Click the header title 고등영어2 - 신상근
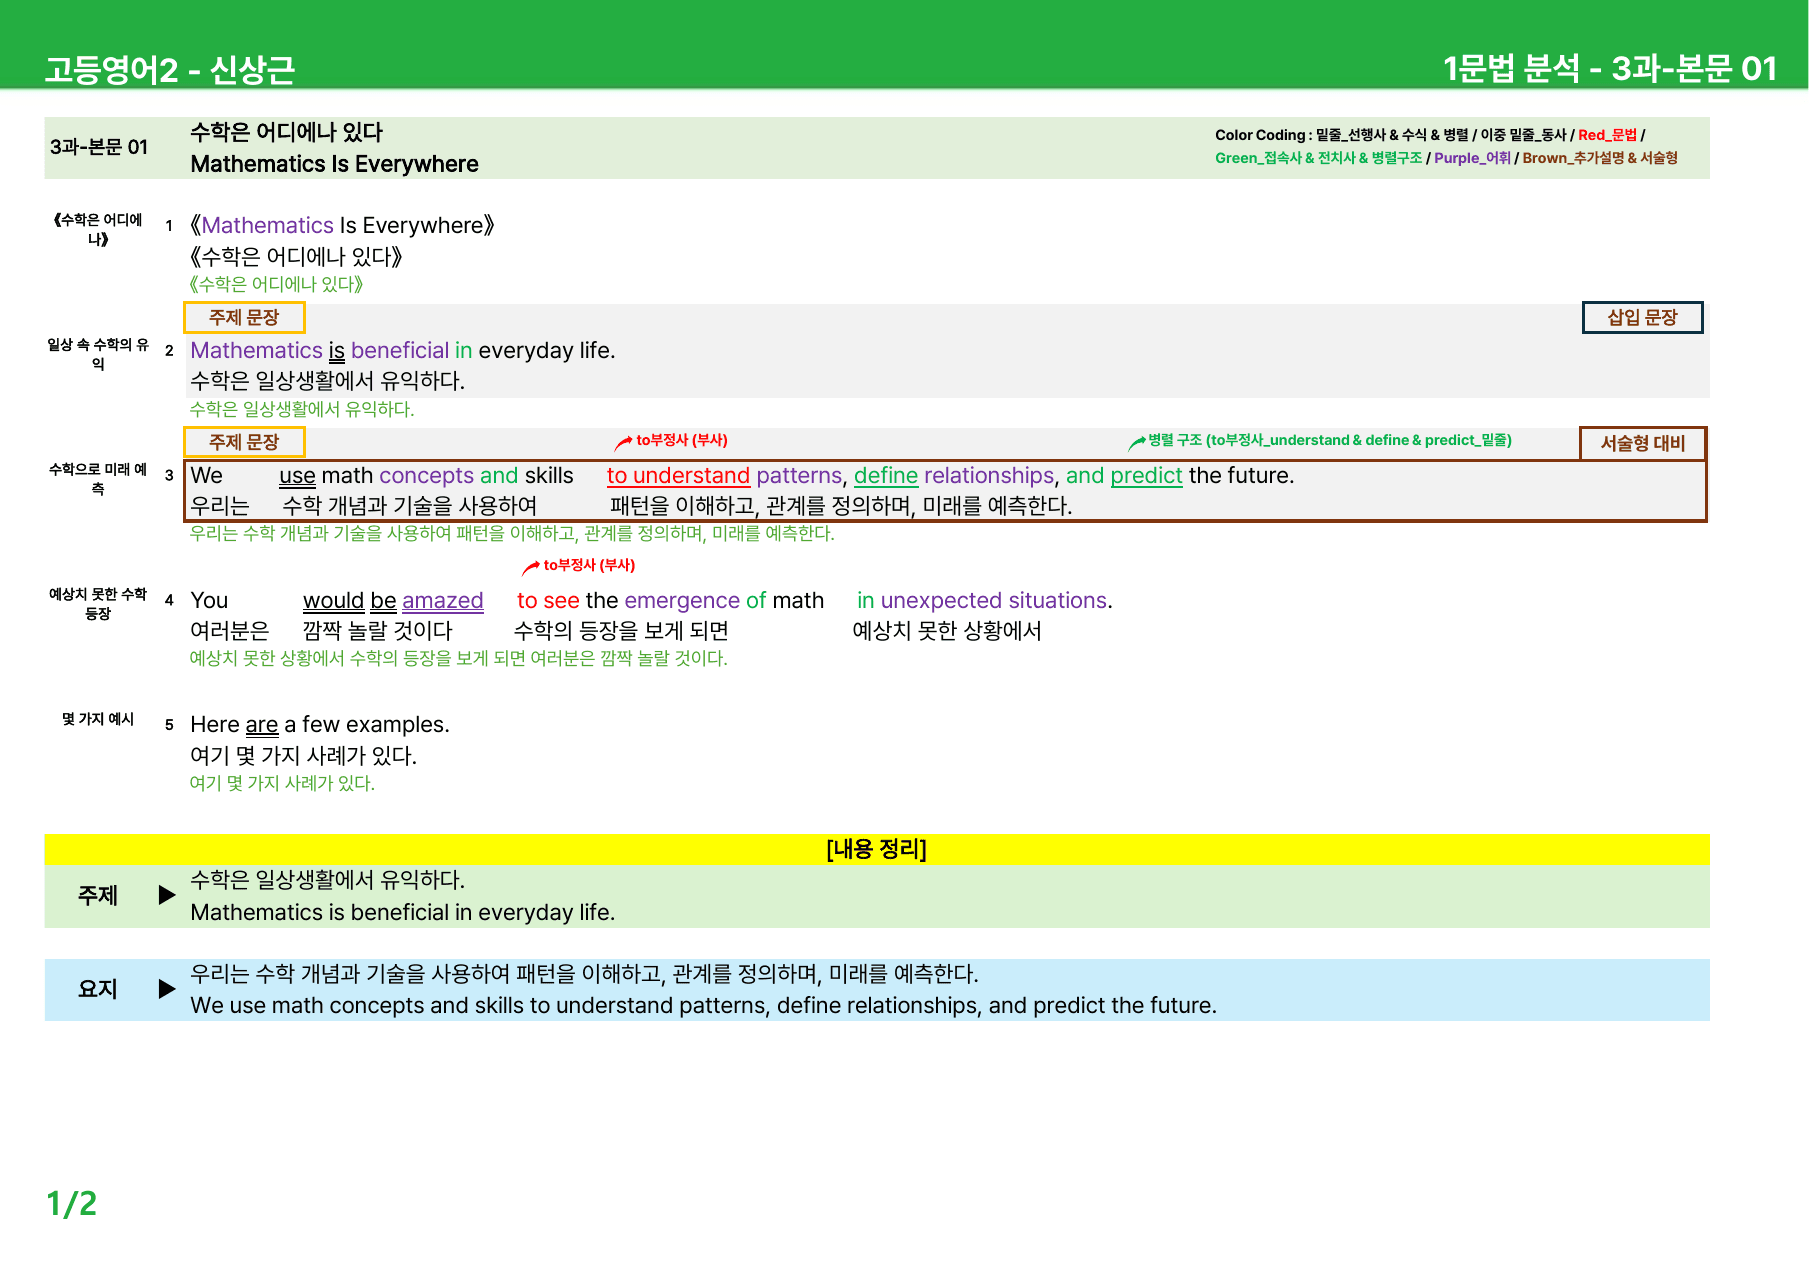The width and height of the screenshot is (1809, 1279). point(170,70)
